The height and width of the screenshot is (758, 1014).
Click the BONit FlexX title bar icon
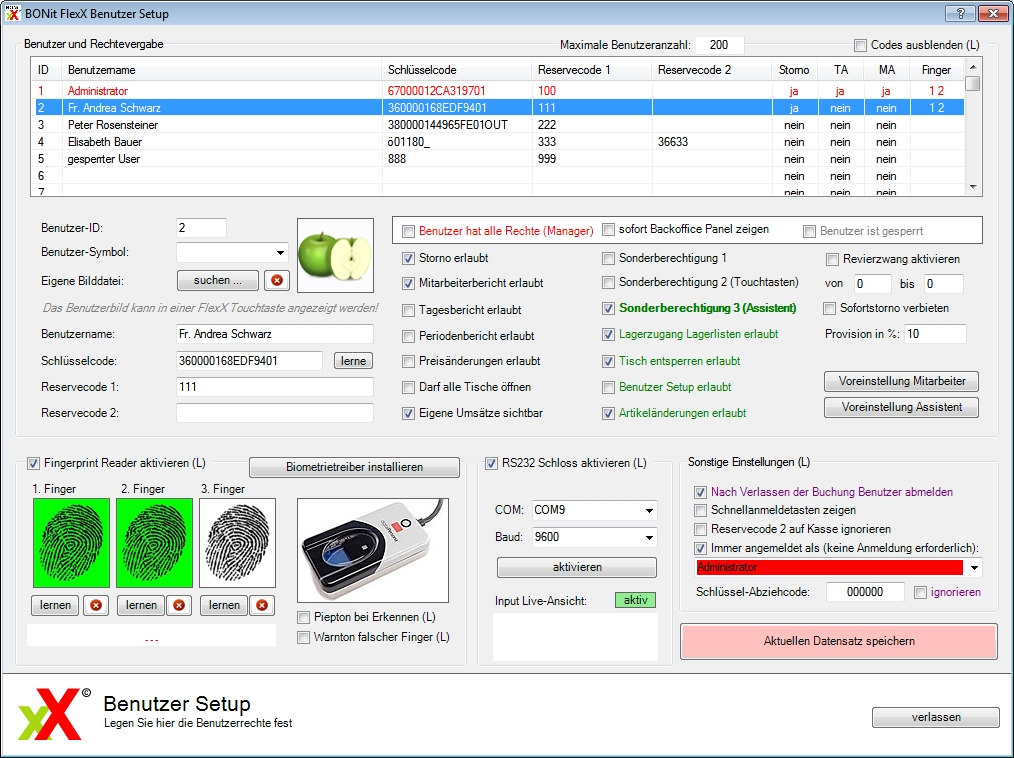pyautogui.click(x=12, y=13)
